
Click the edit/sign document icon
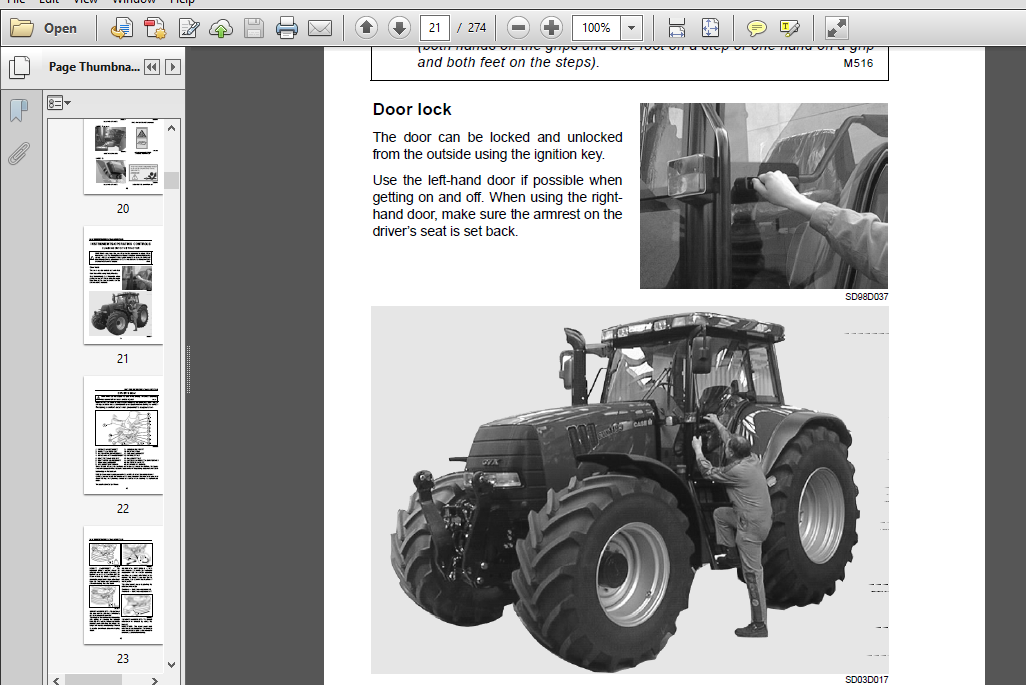coord(188,28)
